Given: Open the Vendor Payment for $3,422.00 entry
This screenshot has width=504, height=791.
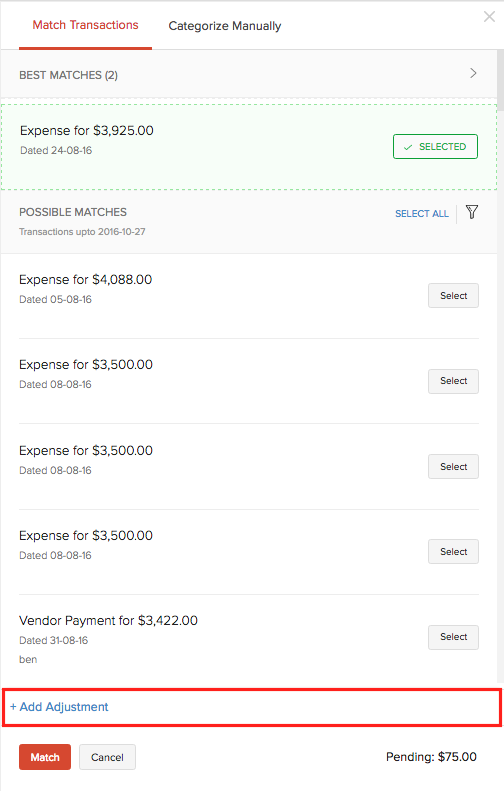Looking at the screenshot, I should coord(108,620).
